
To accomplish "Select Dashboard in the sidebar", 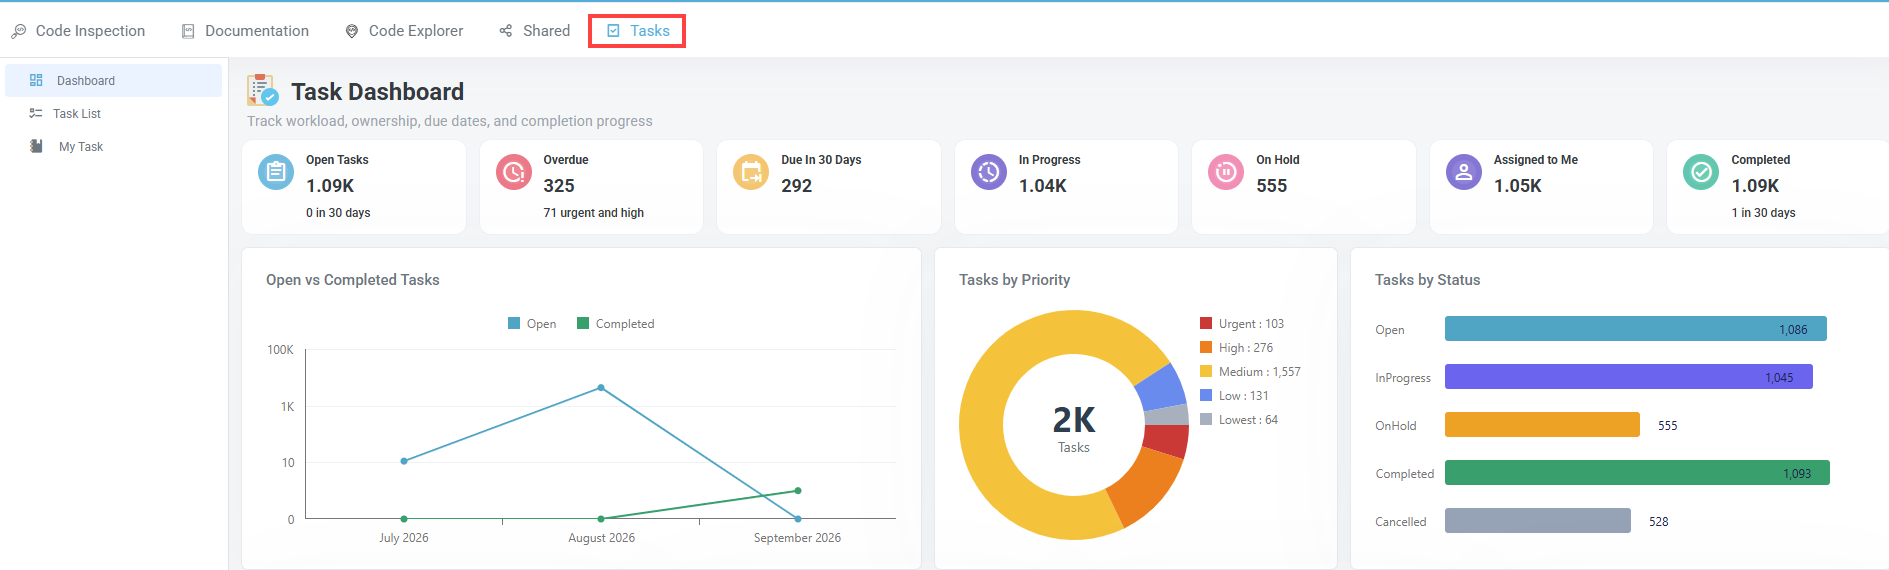I will click(114, 80).
